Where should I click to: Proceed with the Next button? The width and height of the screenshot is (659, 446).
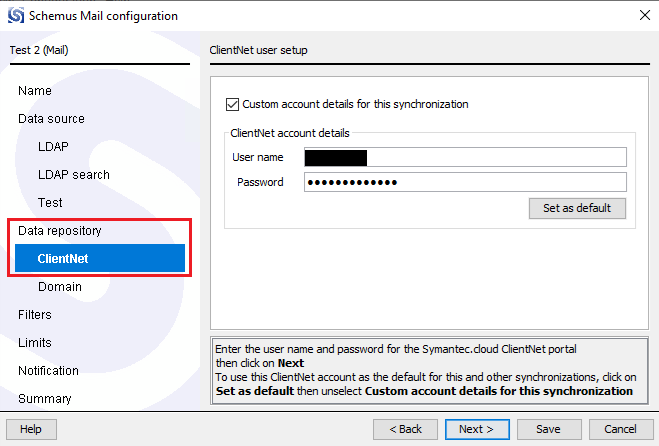477,429
